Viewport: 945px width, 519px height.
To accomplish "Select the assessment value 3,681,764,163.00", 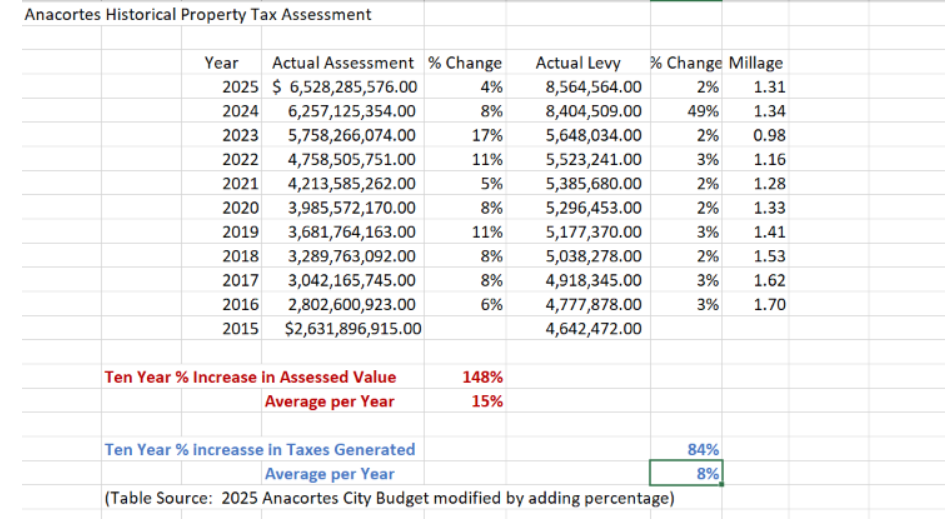I will tap(351, 231).
